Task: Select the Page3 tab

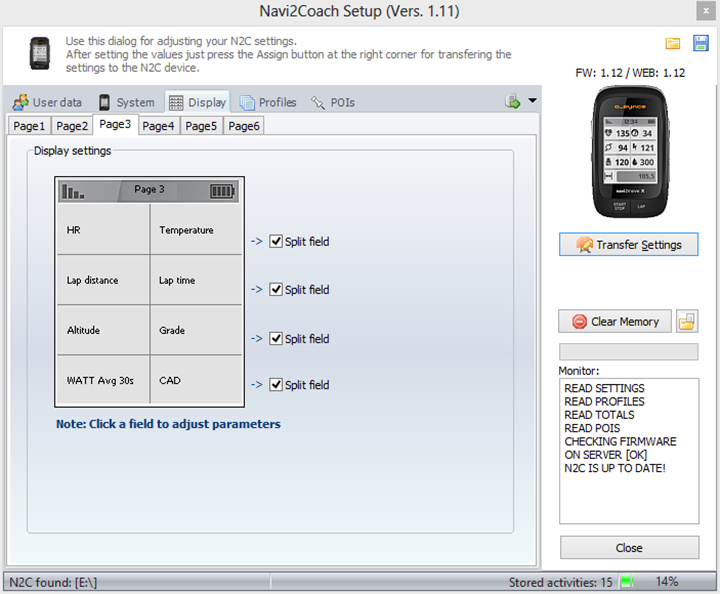Action: [115, 124]
